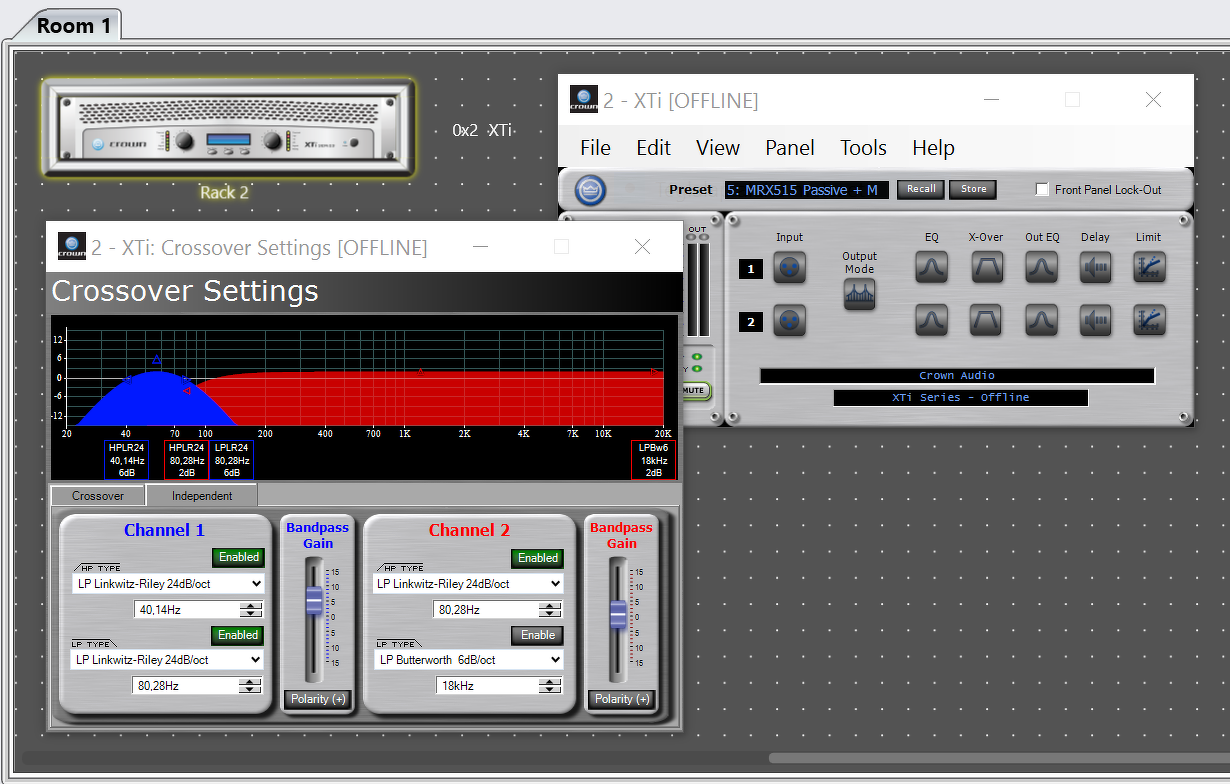Click the Store preset button
Viewport: 1230px width, 784px height.
[973, 189]
